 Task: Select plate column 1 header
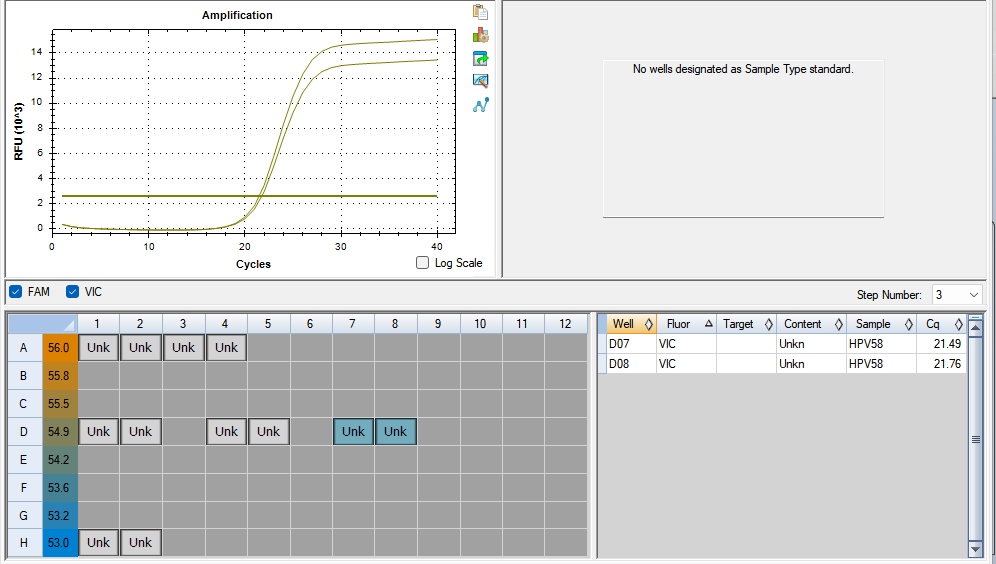point(98,324)
